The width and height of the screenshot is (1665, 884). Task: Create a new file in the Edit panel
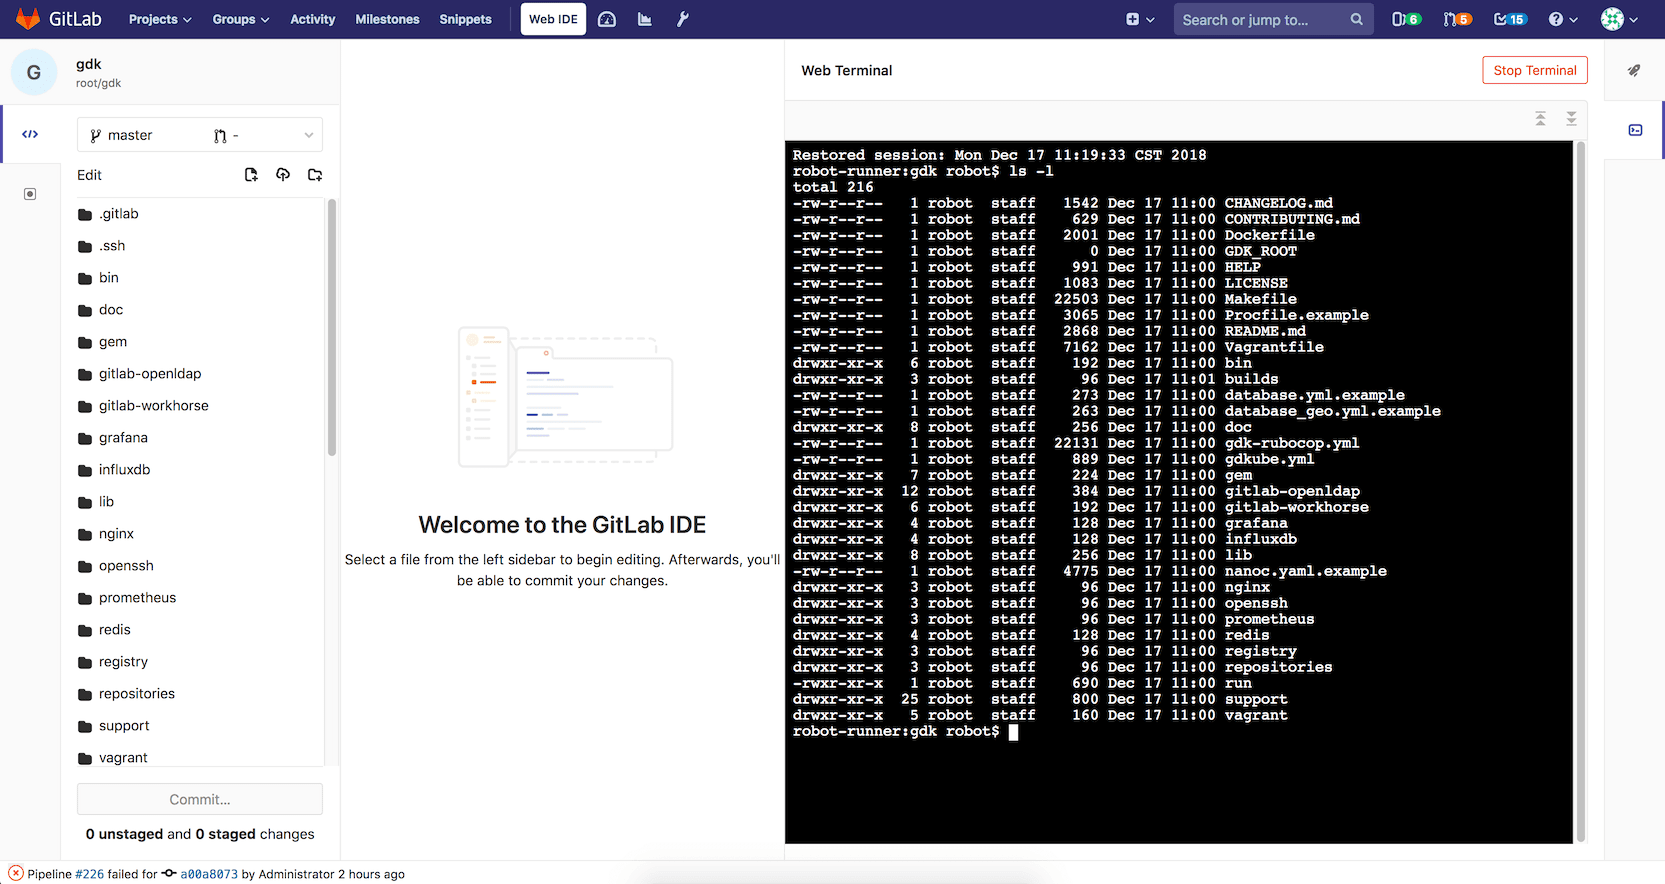251,175
